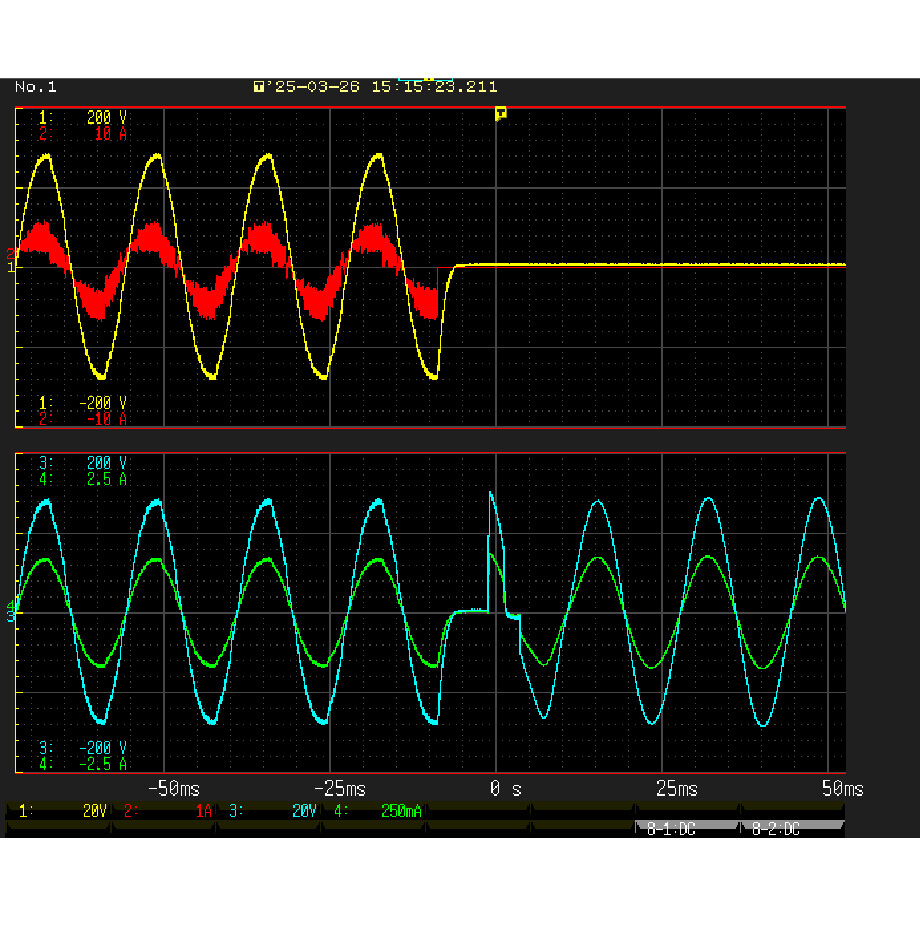Image resolution: width=920 pixels, height=925 pixels.
Task: Click the No.1 record number label
Action: 36,87
